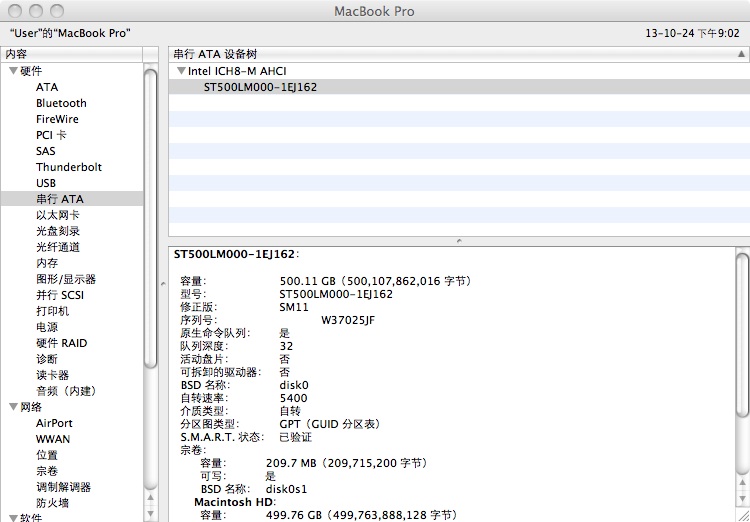Open the 读卡器 card reader entry
The image size is (750, 522).
click(52, 375)
